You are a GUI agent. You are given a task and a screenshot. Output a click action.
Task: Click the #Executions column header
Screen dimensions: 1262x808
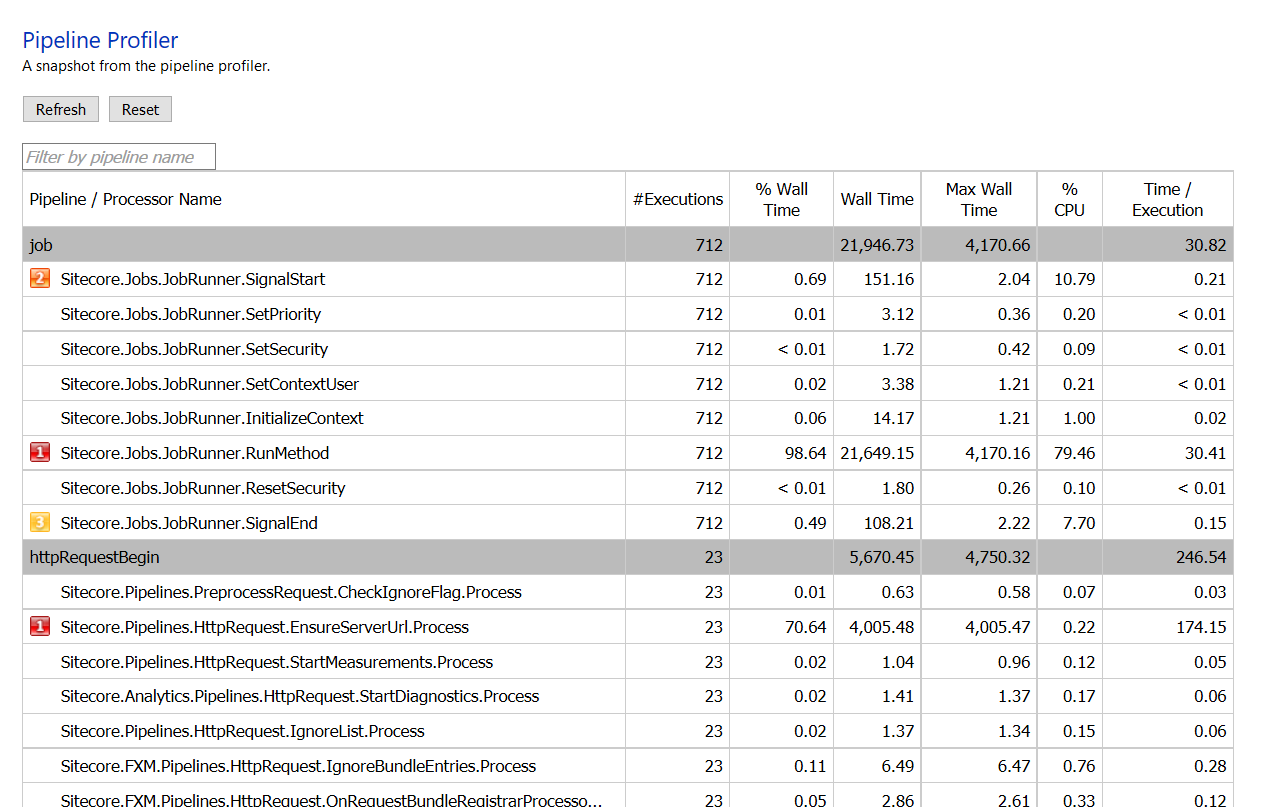click(678, 199)
